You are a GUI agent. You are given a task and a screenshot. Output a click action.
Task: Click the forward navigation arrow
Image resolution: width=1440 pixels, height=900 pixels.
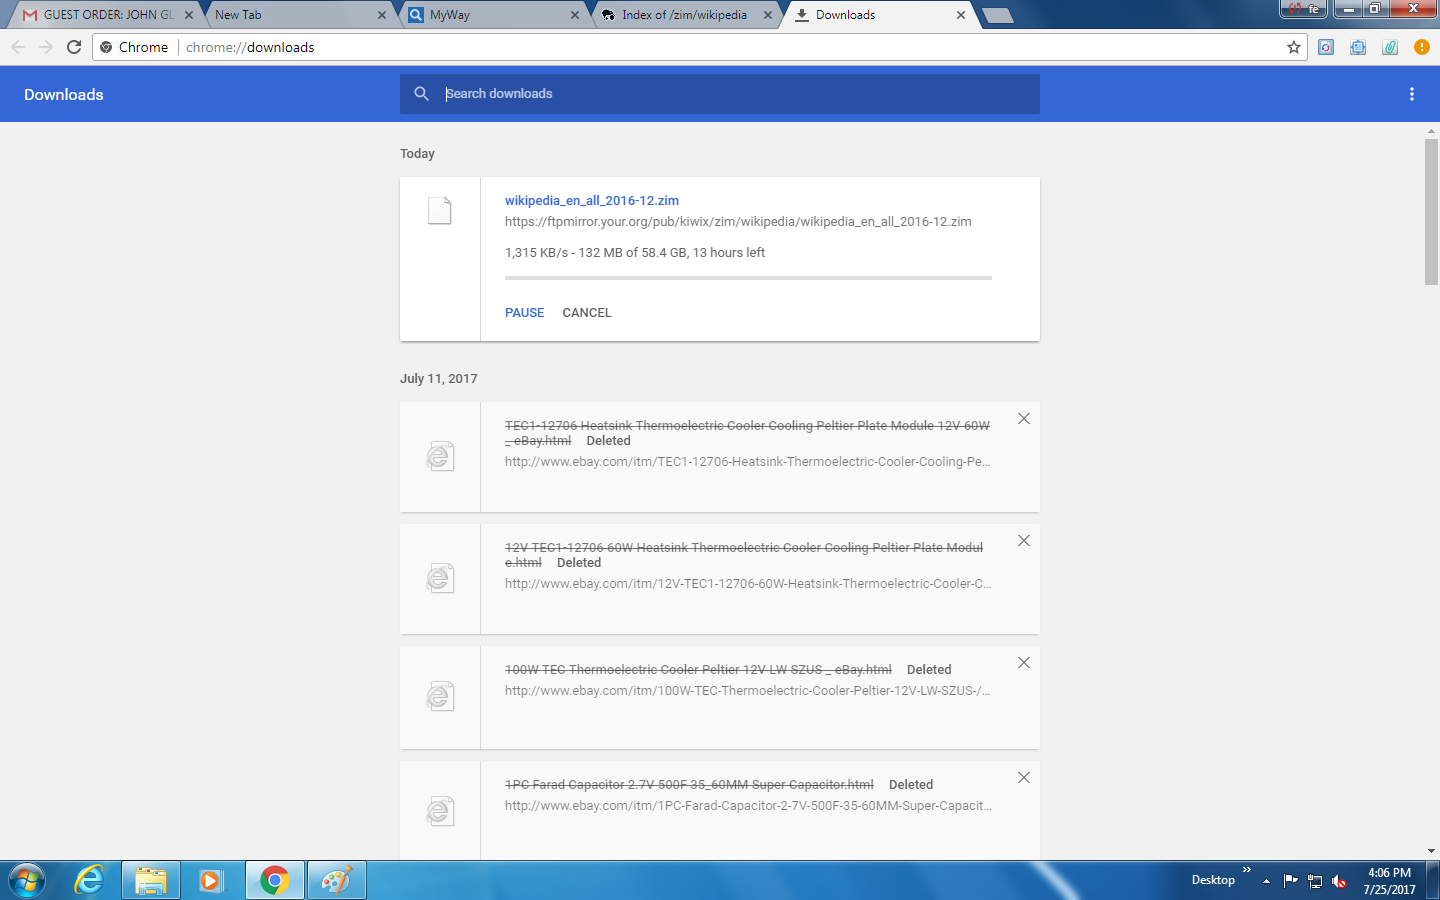[46, 47]
